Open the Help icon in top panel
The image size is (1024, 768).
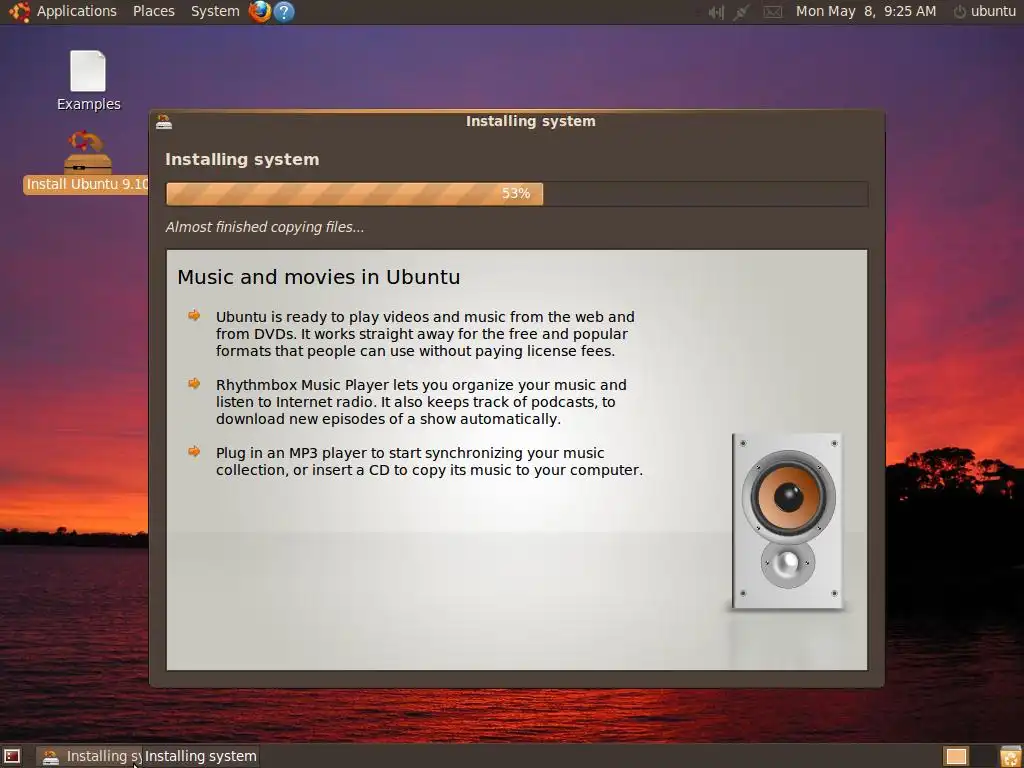(283, 11)
